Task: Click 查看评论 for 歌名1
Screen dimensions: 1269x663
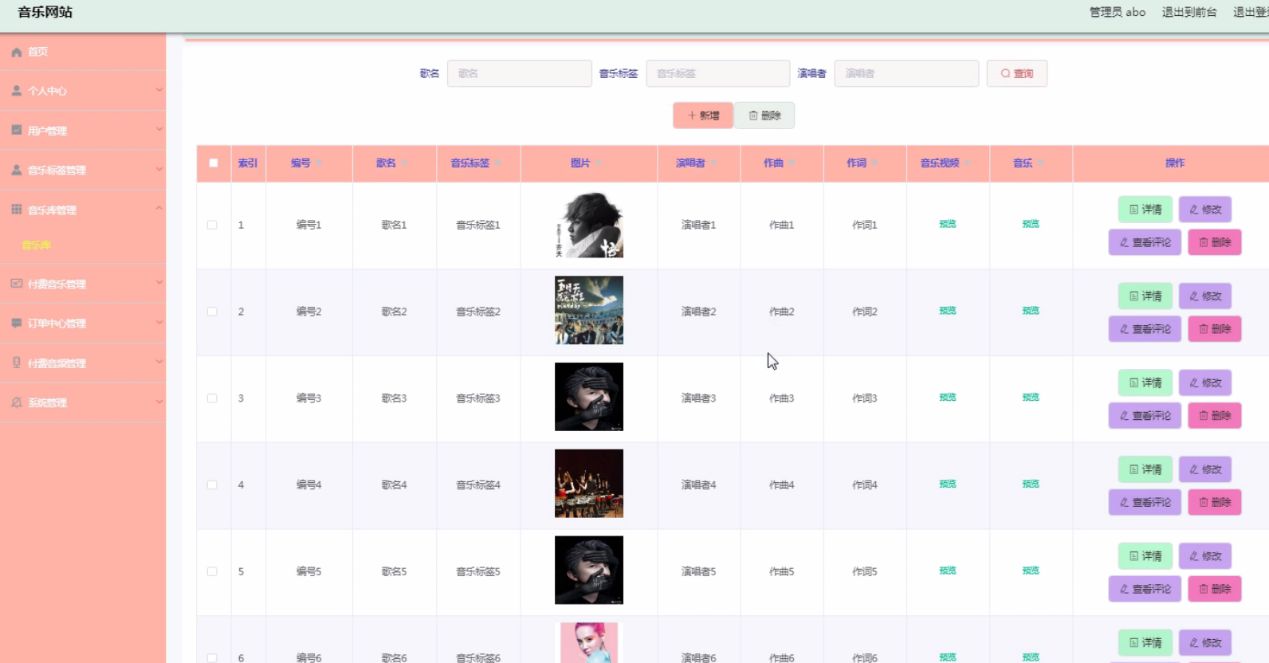Action: pyautogui.click(x=1145, y=243)
